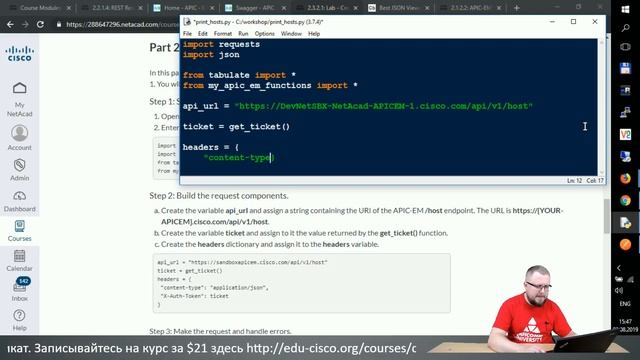
Task: Click the api_url line in the editor
Action: [358, 106]
